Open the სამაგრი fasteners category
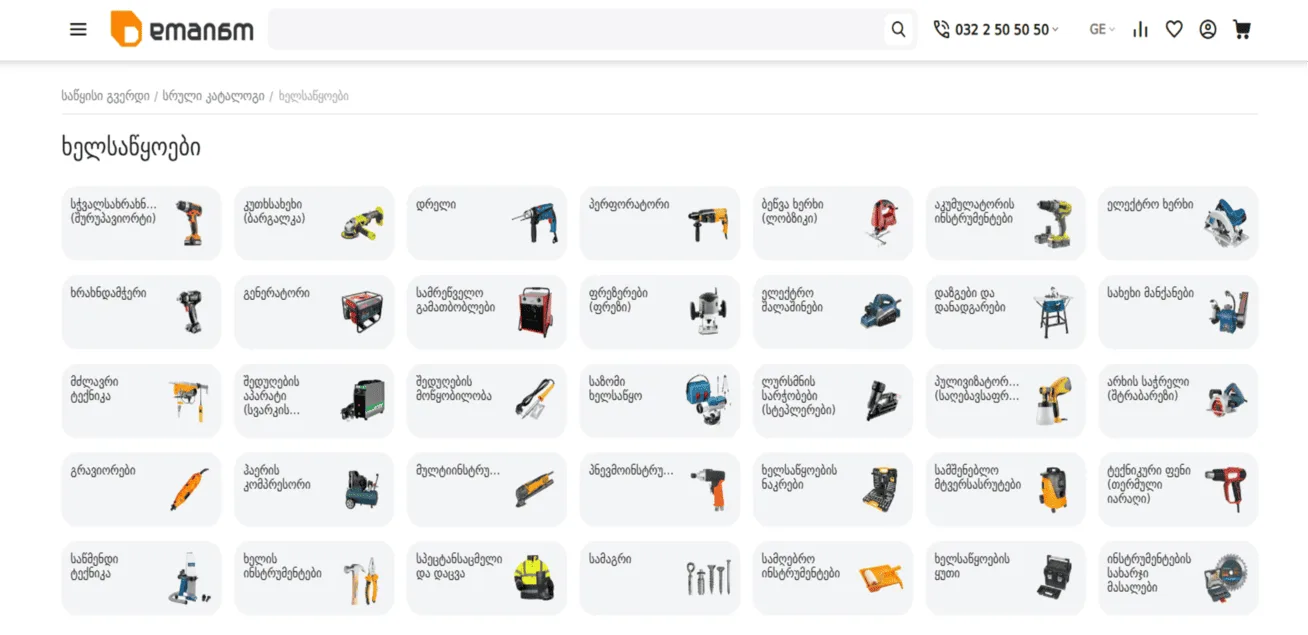This screenshot has width=1308, height=635. [660, 578]
